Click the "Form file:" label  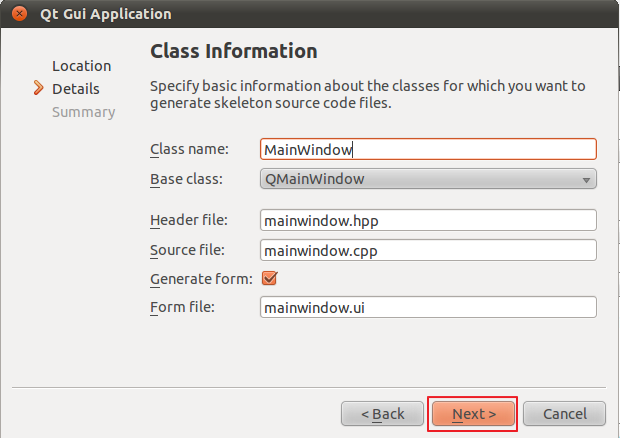point(183,307)
